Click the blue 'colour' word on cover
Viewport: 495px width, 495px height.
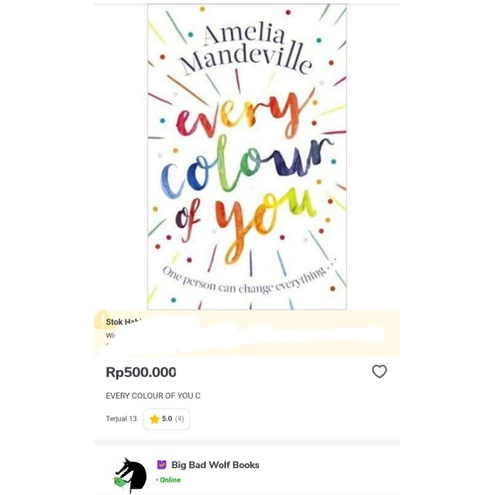coord(247,168)
